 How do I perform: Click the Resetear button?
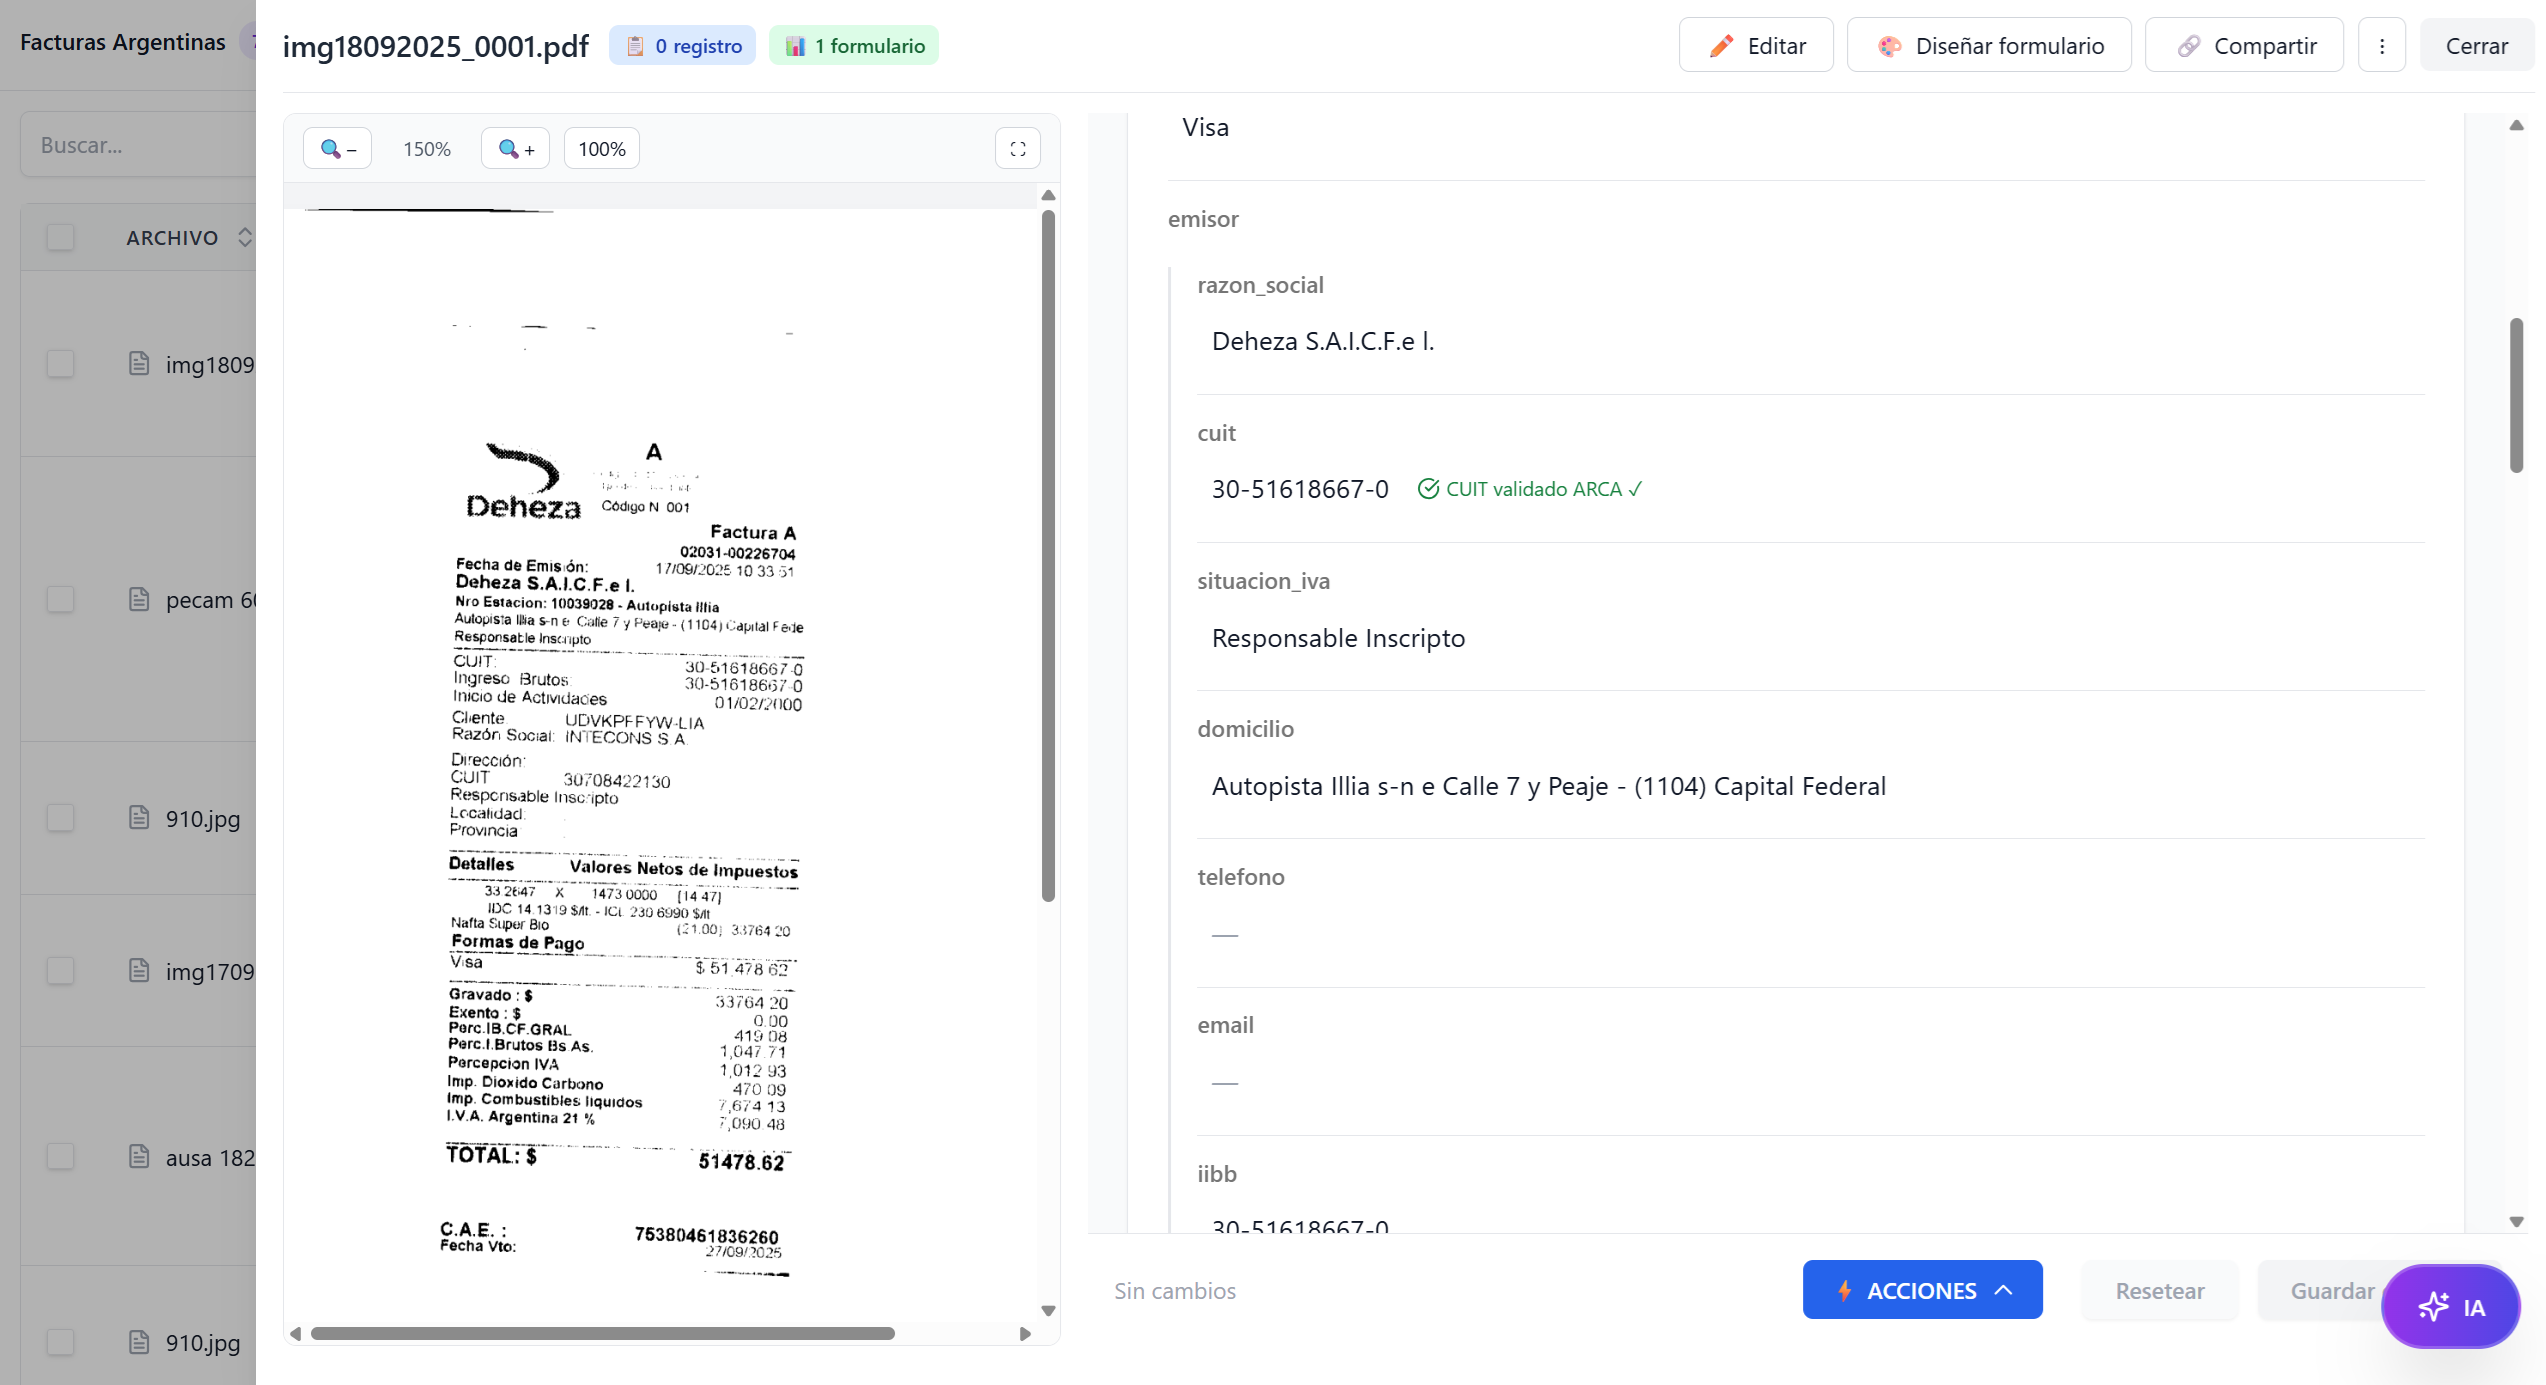click(2160, 1291)
